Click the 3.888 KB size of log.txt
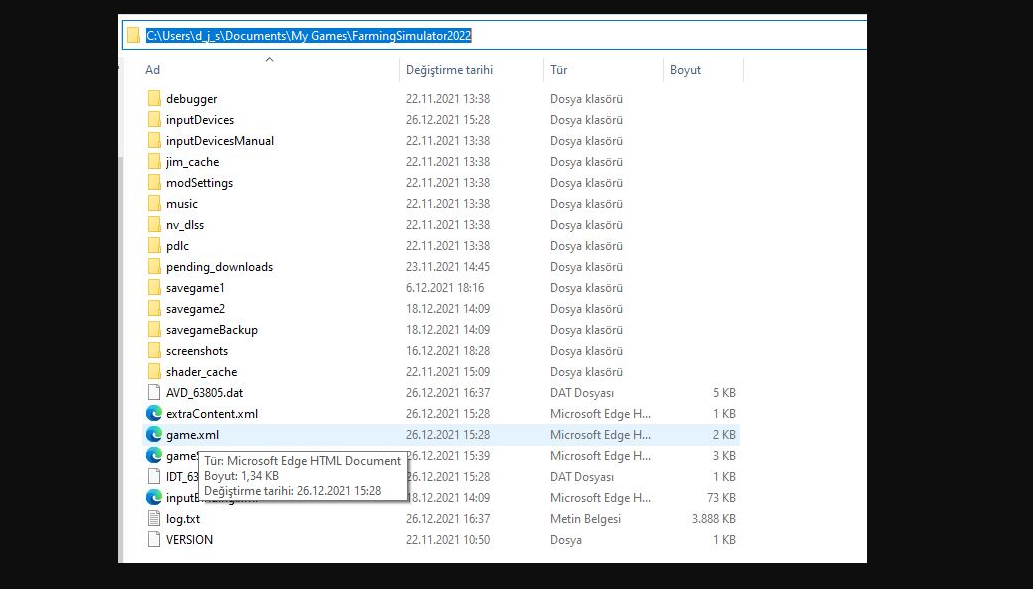The image size is (1033, 589). pos(713,519)
